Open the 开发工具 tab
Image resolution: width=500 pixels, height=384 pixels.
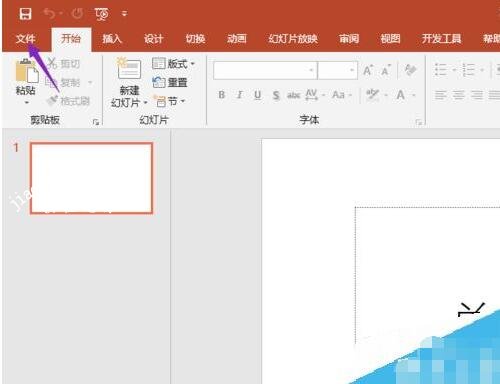(x=442, y=39)
